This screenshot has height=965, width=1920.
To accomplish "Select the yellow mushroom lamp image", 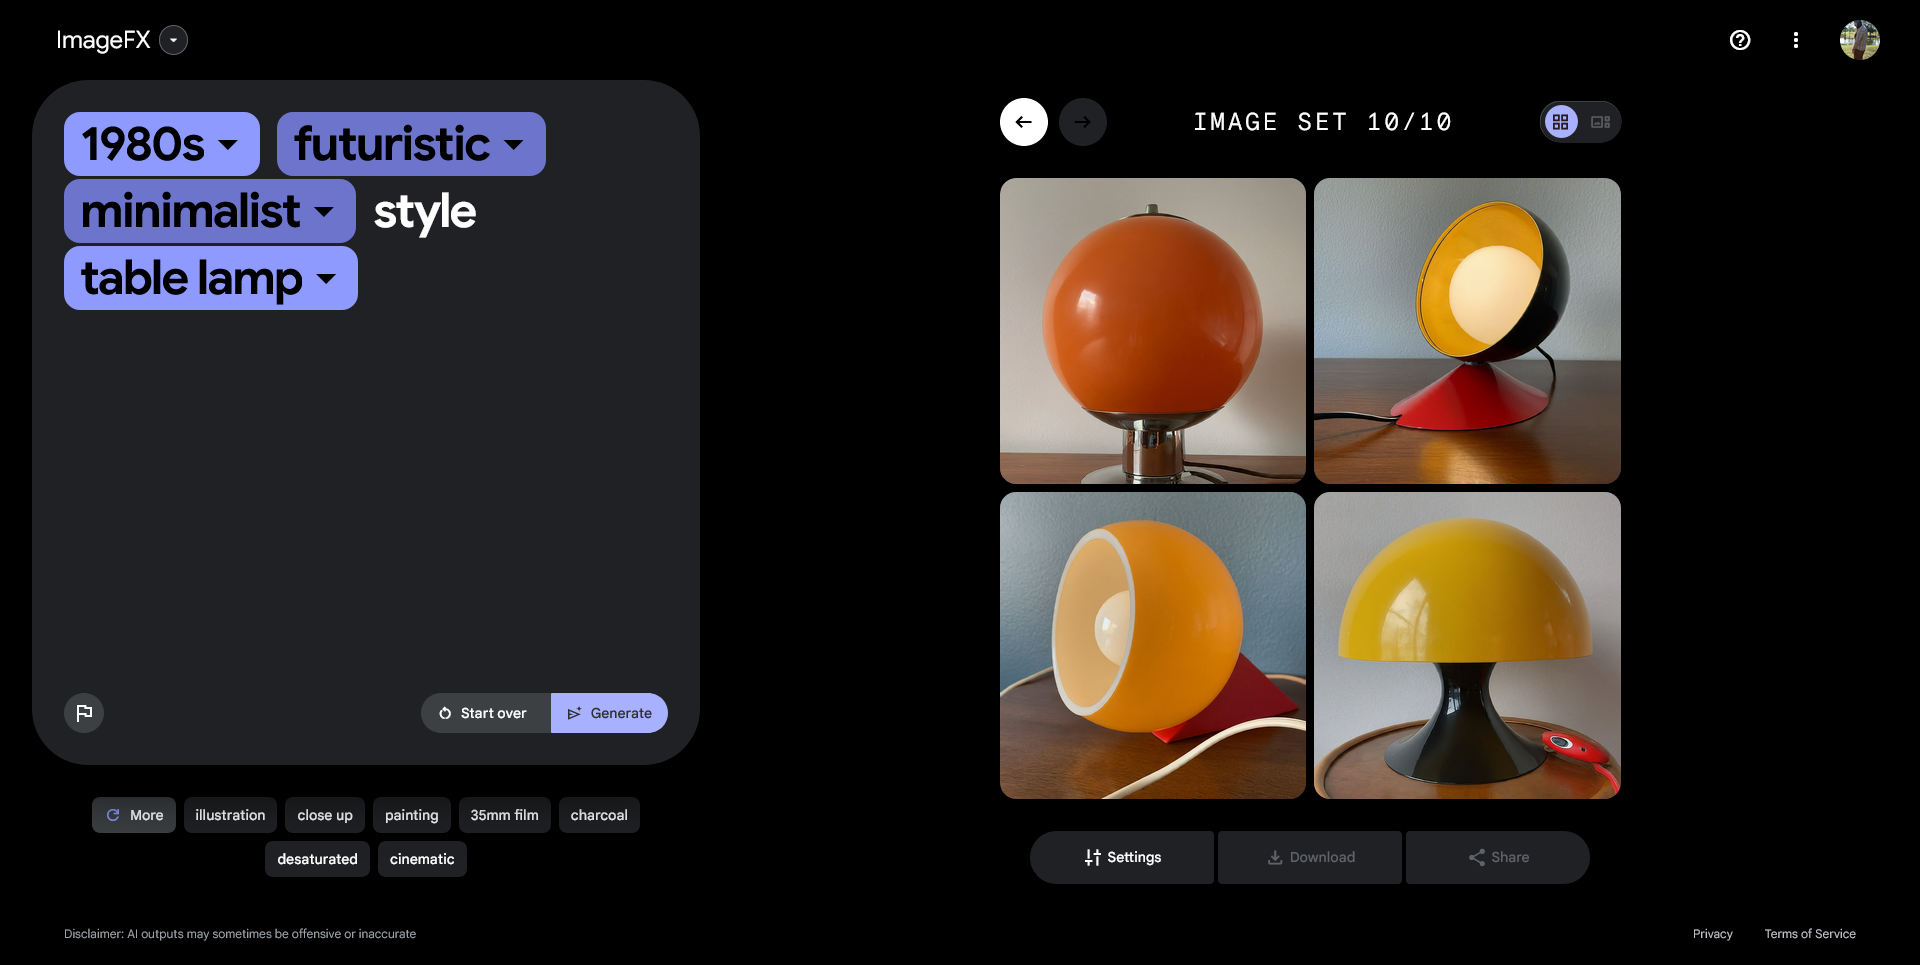I will coord(1467,645).
